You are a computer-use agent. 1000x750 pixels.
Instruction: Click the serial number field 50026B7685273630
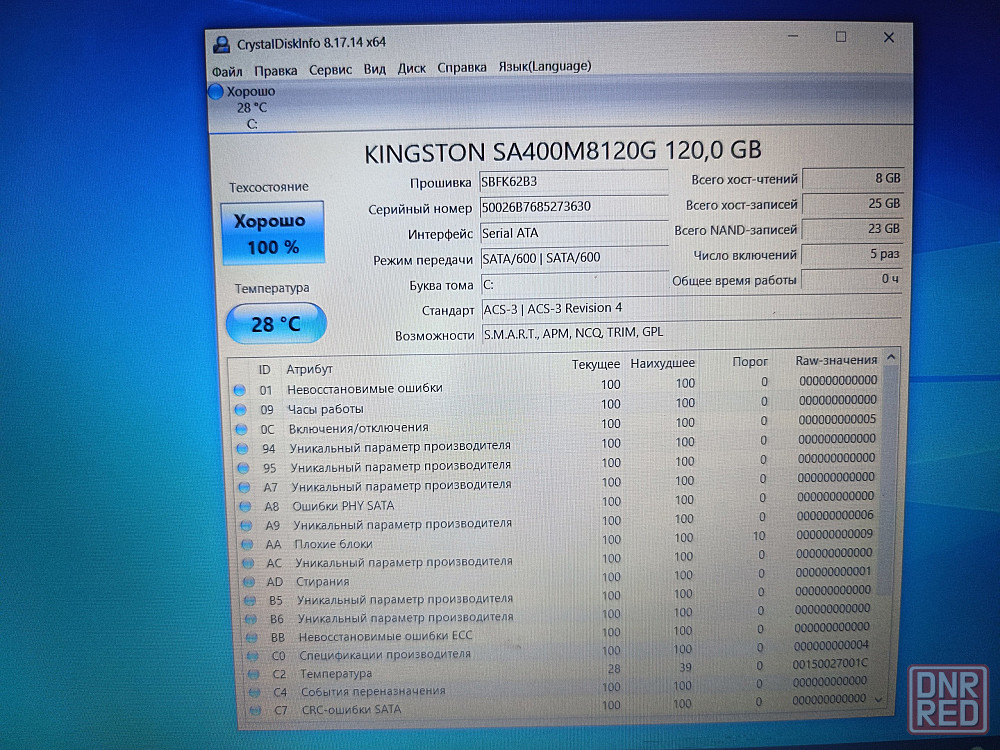(x=573, y=207)
